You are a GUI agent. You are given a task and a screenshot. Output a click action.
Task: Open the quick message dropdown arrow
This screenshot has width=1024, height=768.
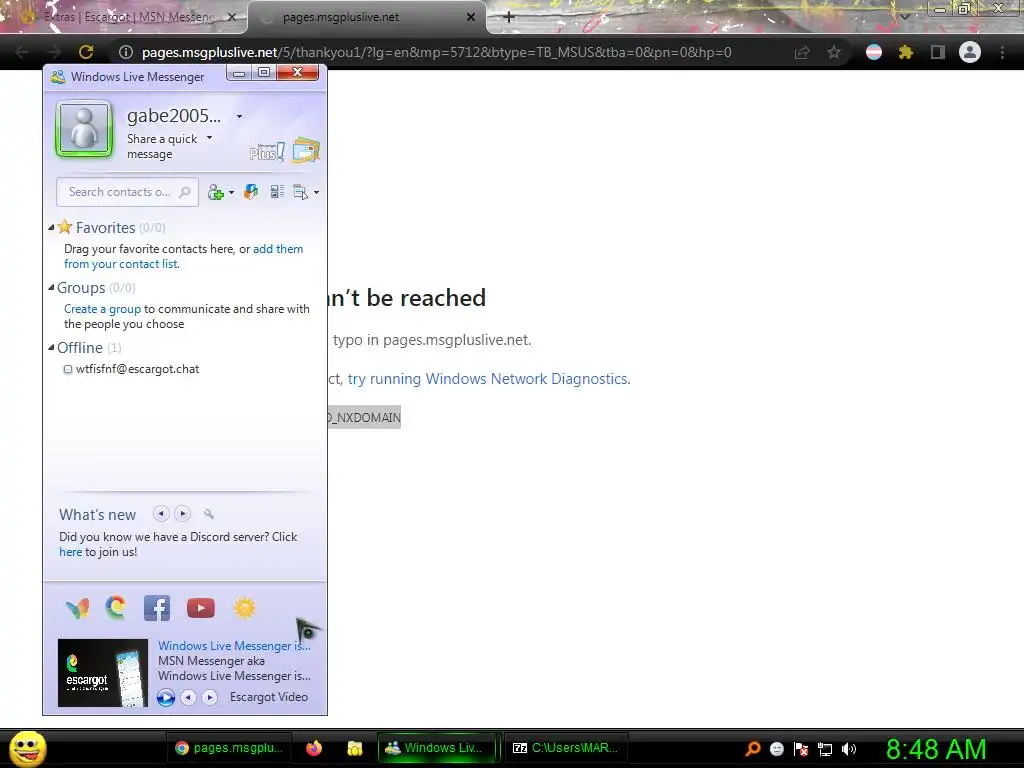(210, 138)
